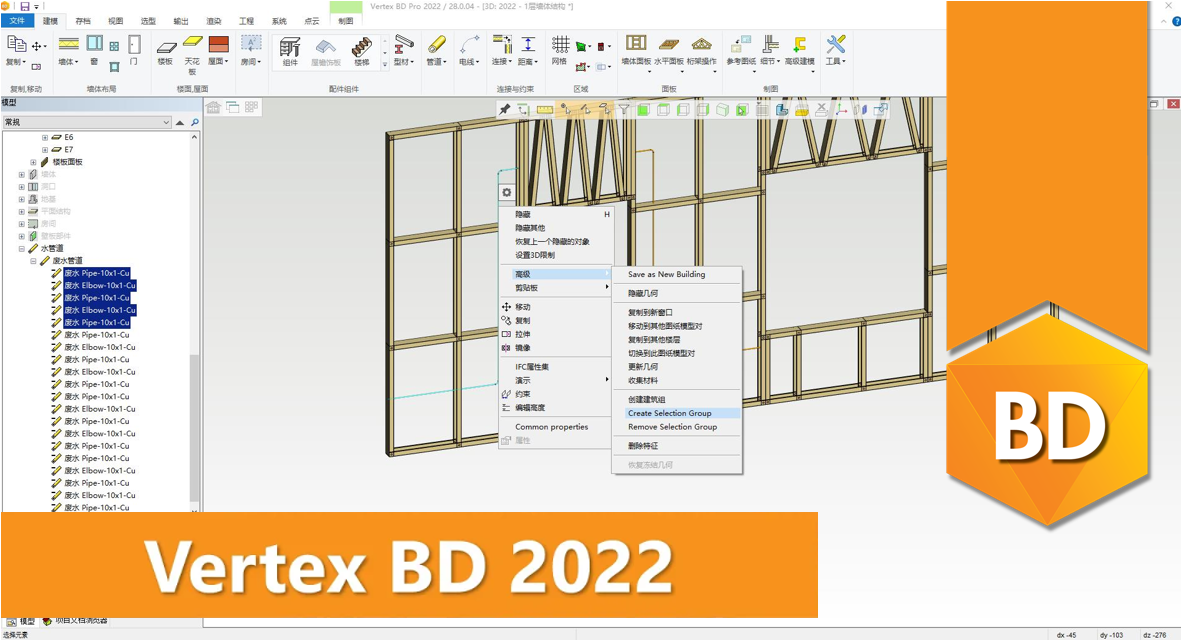Switch to the 视图 ribbon tab
Screen dimensions: 1182x642
coord(115,21)
